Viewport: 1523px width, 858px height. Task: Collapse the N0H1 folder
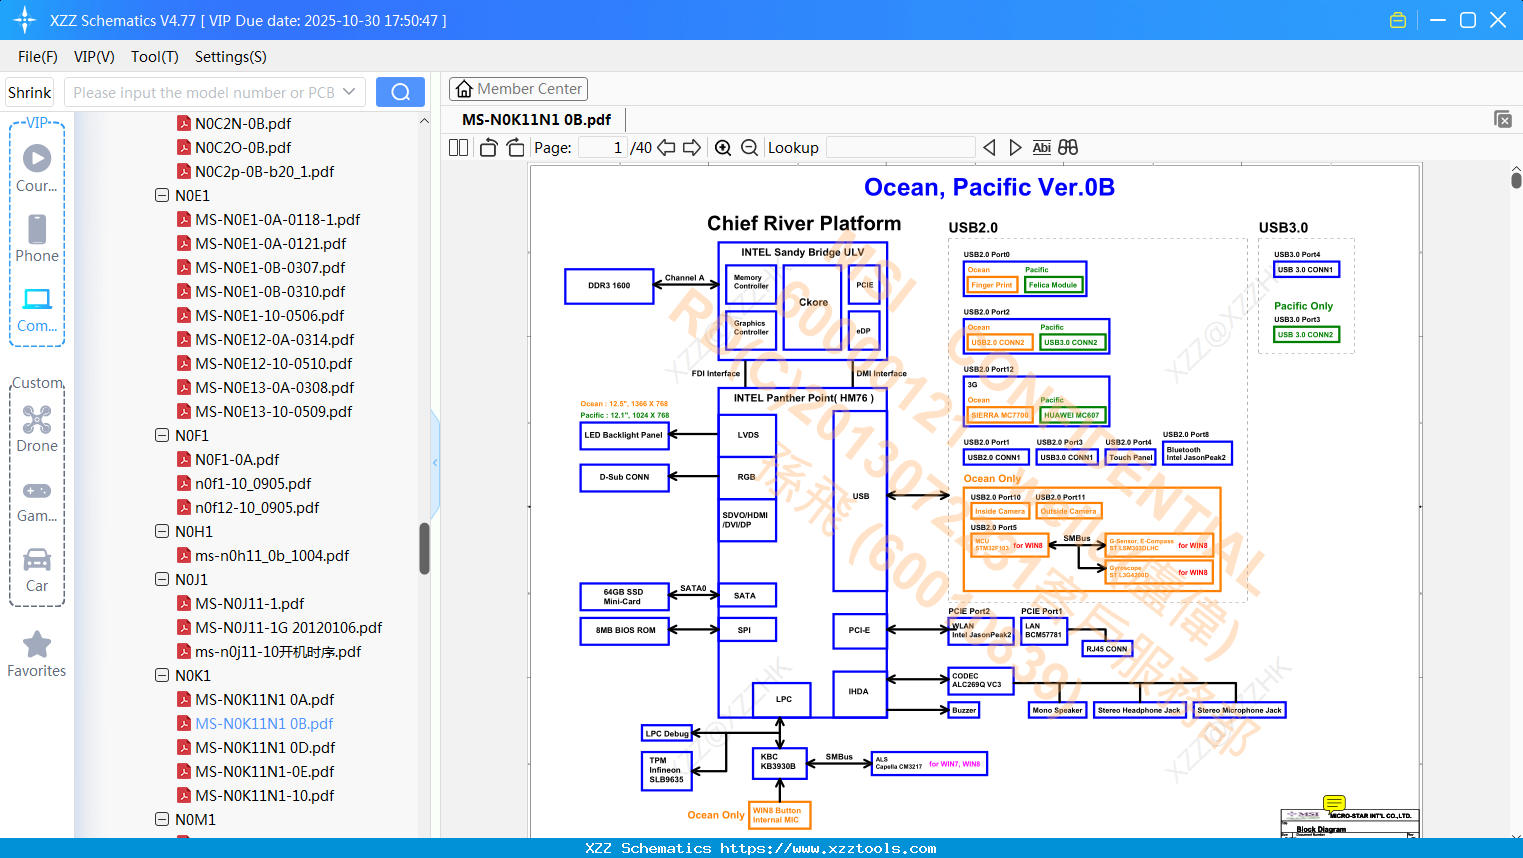(162, 531)
